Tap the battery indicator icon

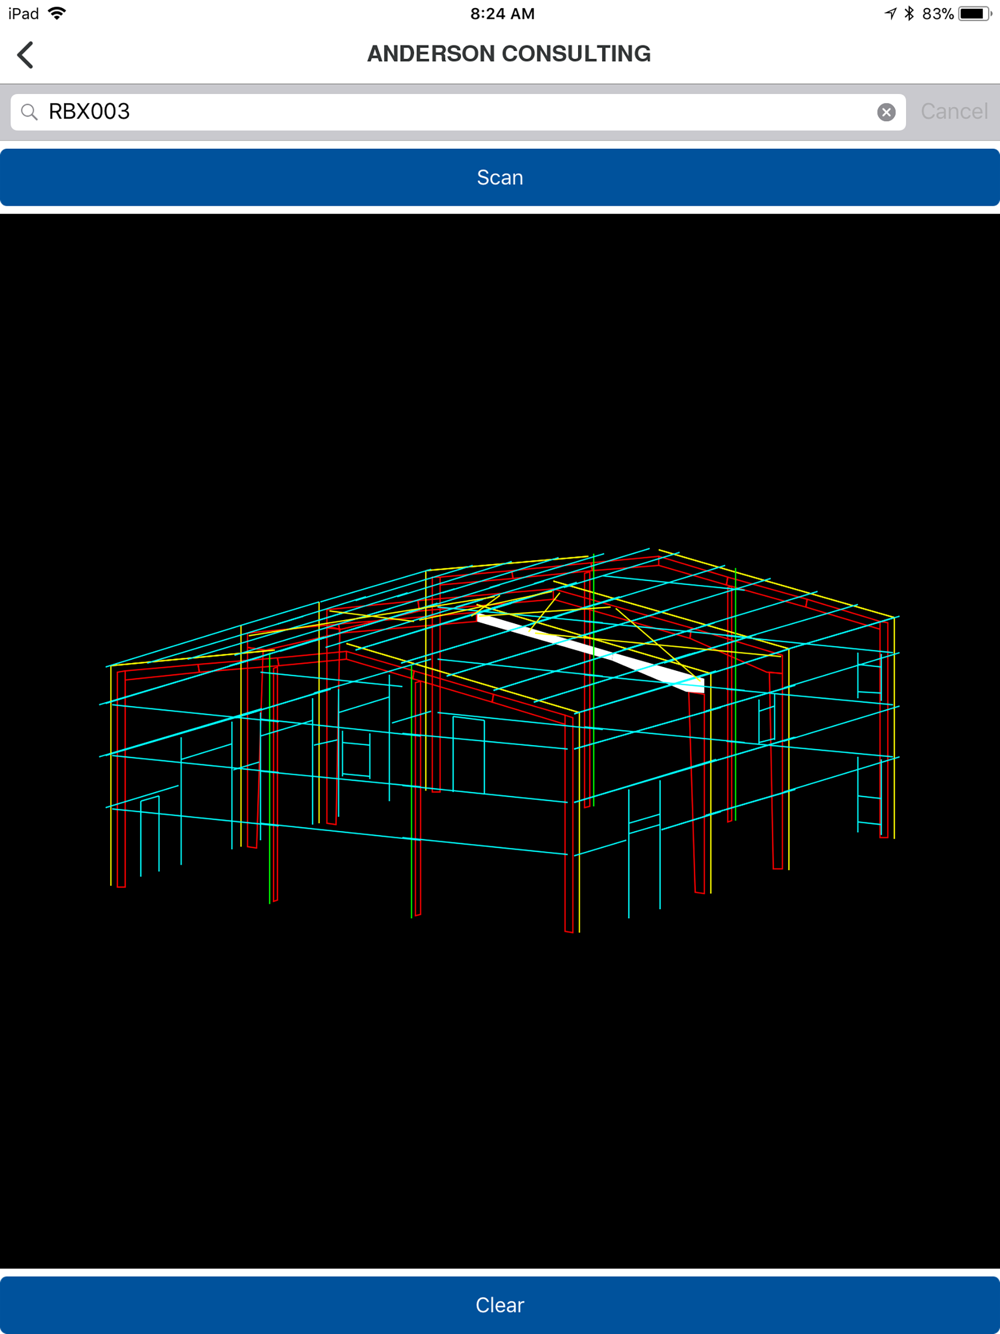coord(976,14)
